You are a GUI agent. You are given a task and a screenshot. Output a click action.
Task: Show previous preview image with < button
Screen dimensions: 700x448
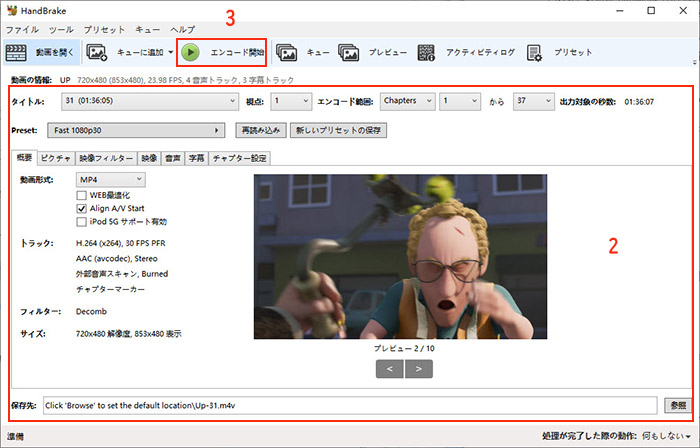390,369
